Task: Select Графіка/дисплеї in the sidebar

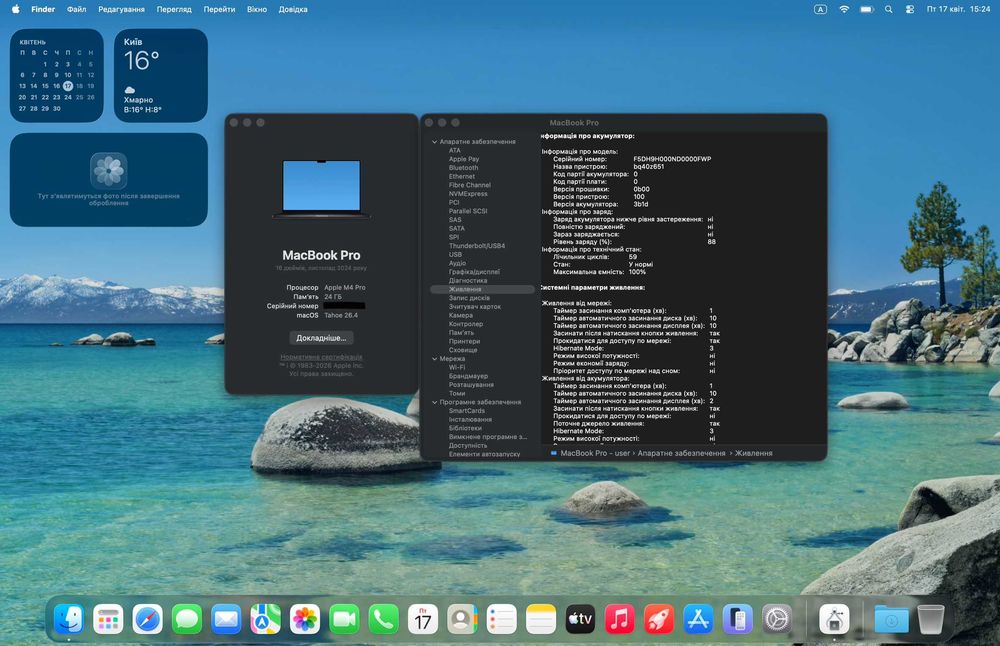Action: [x=474, y=272]
